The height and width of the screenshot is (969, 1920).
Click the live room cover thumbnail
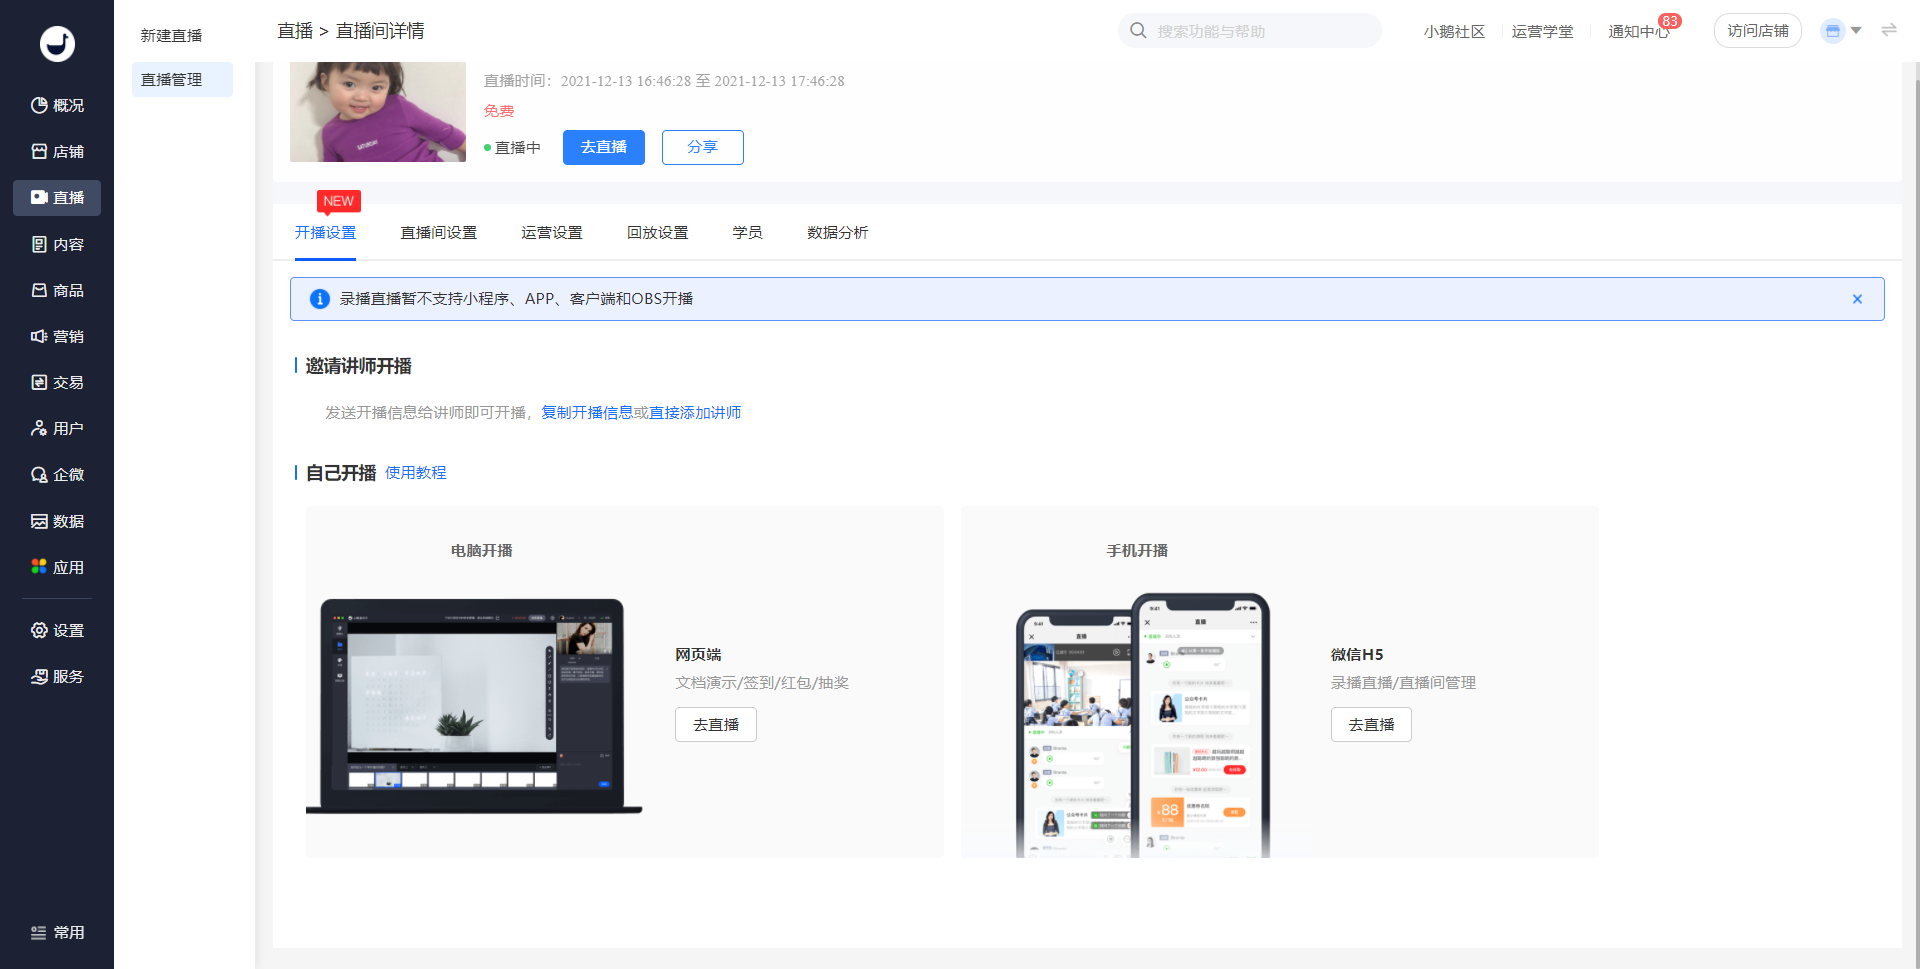(377, 111)
